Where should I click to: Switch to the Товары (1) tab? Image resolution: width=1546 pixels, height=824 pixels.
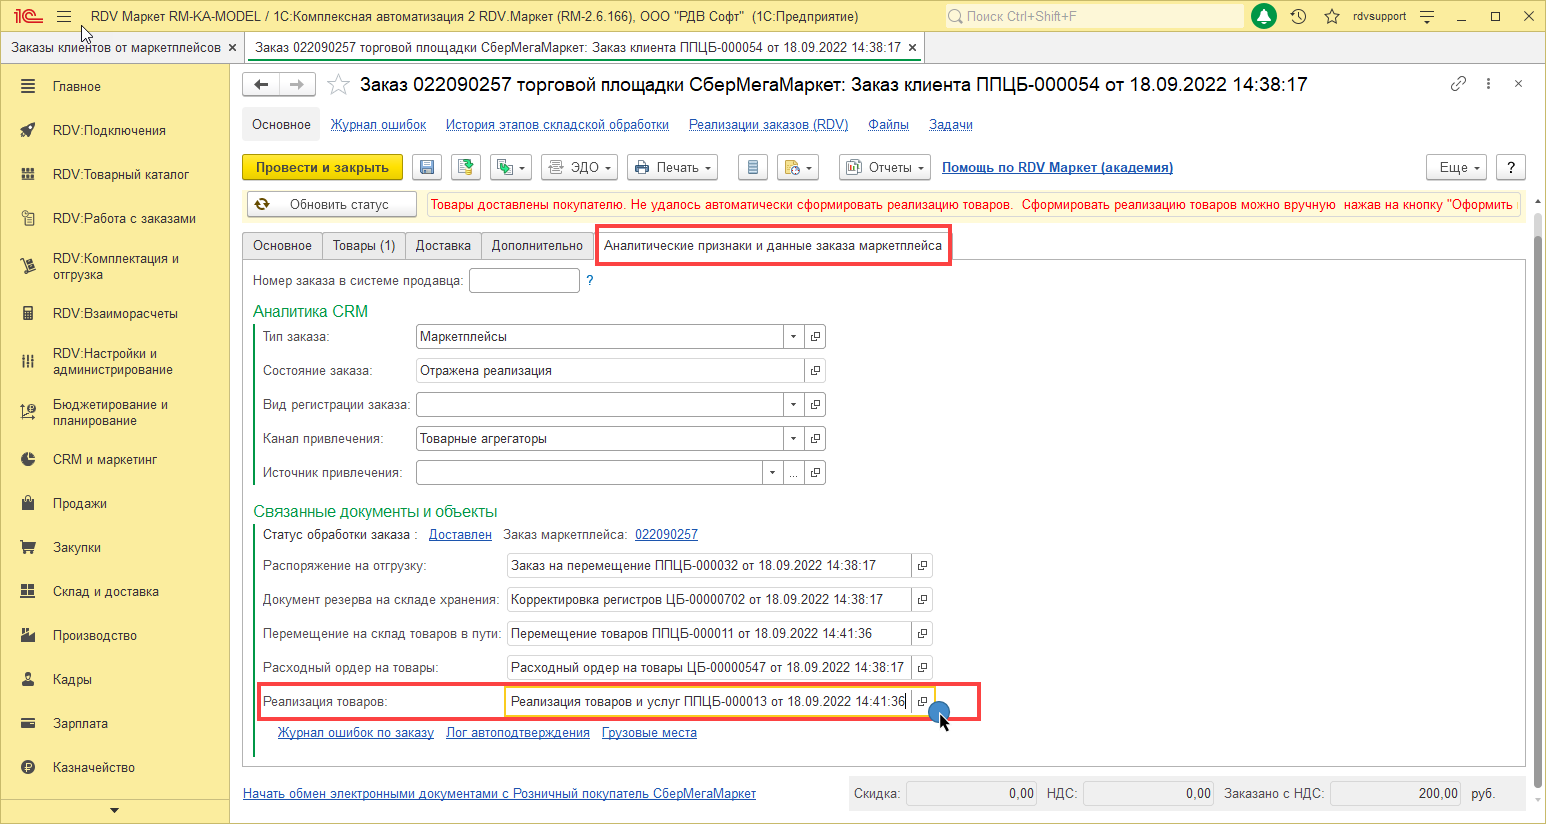[x=364, y=246]
